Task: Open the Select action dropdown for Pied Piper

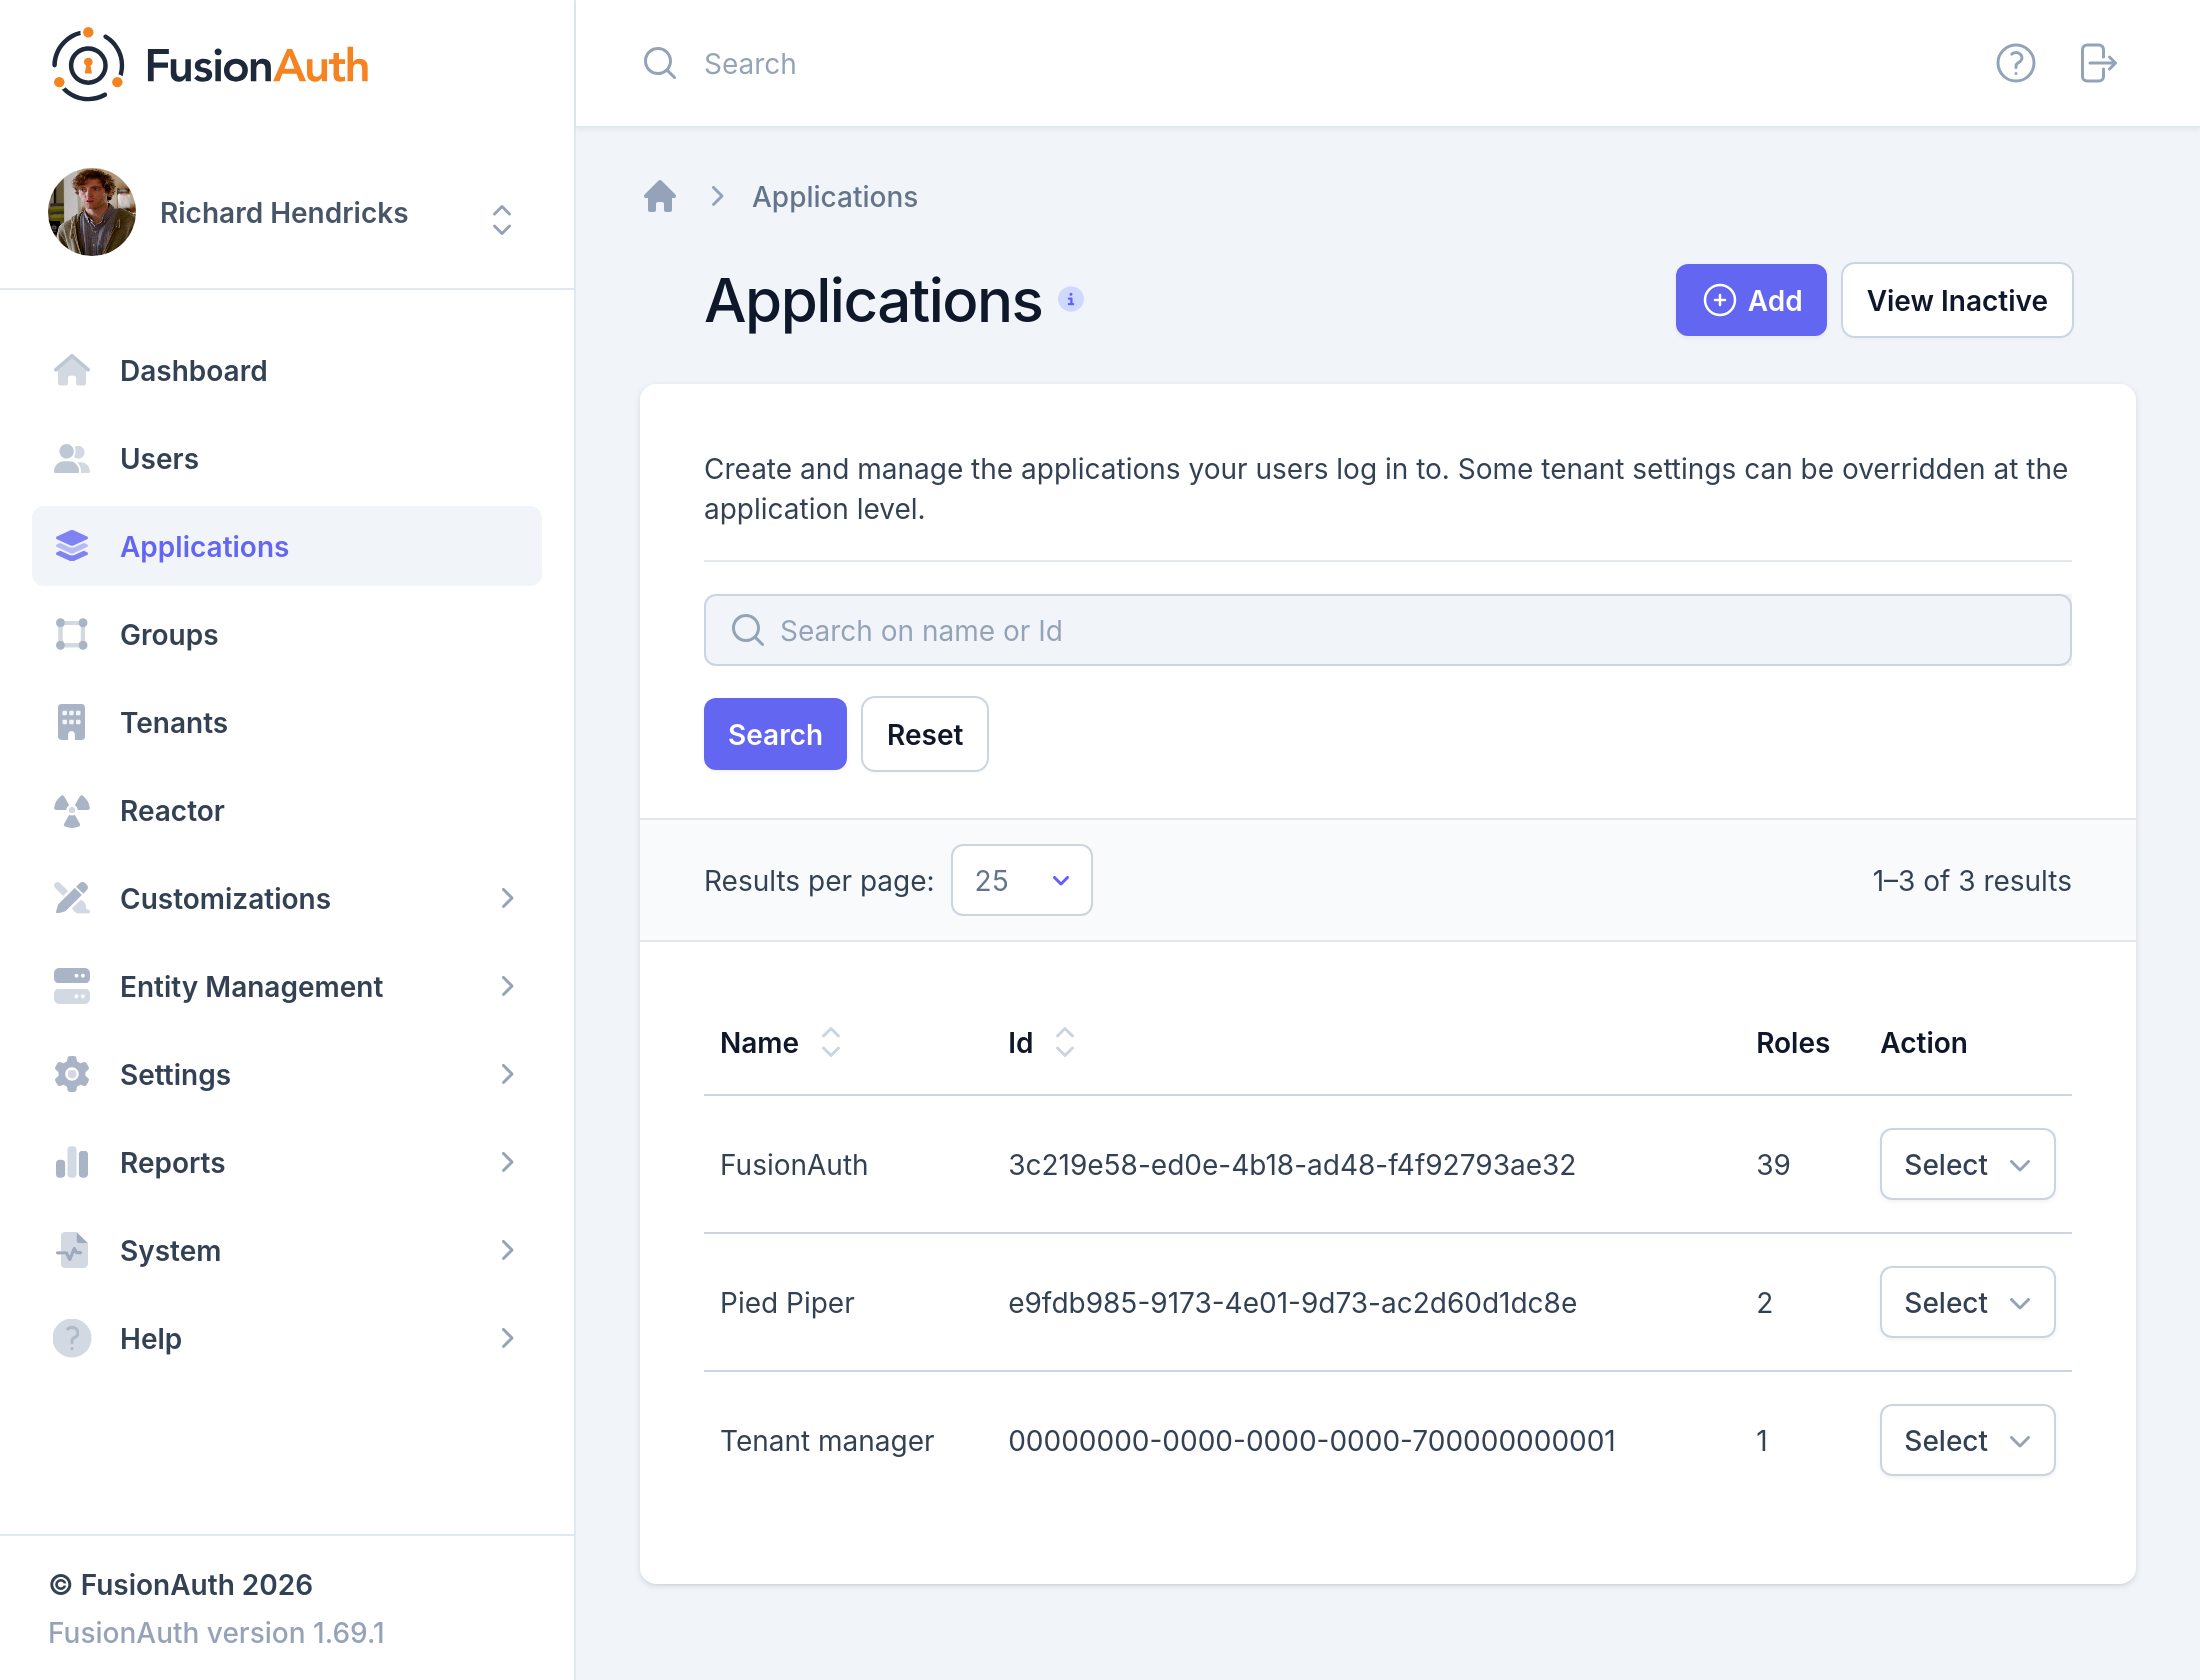Action: click(x=1967, y=1302)
